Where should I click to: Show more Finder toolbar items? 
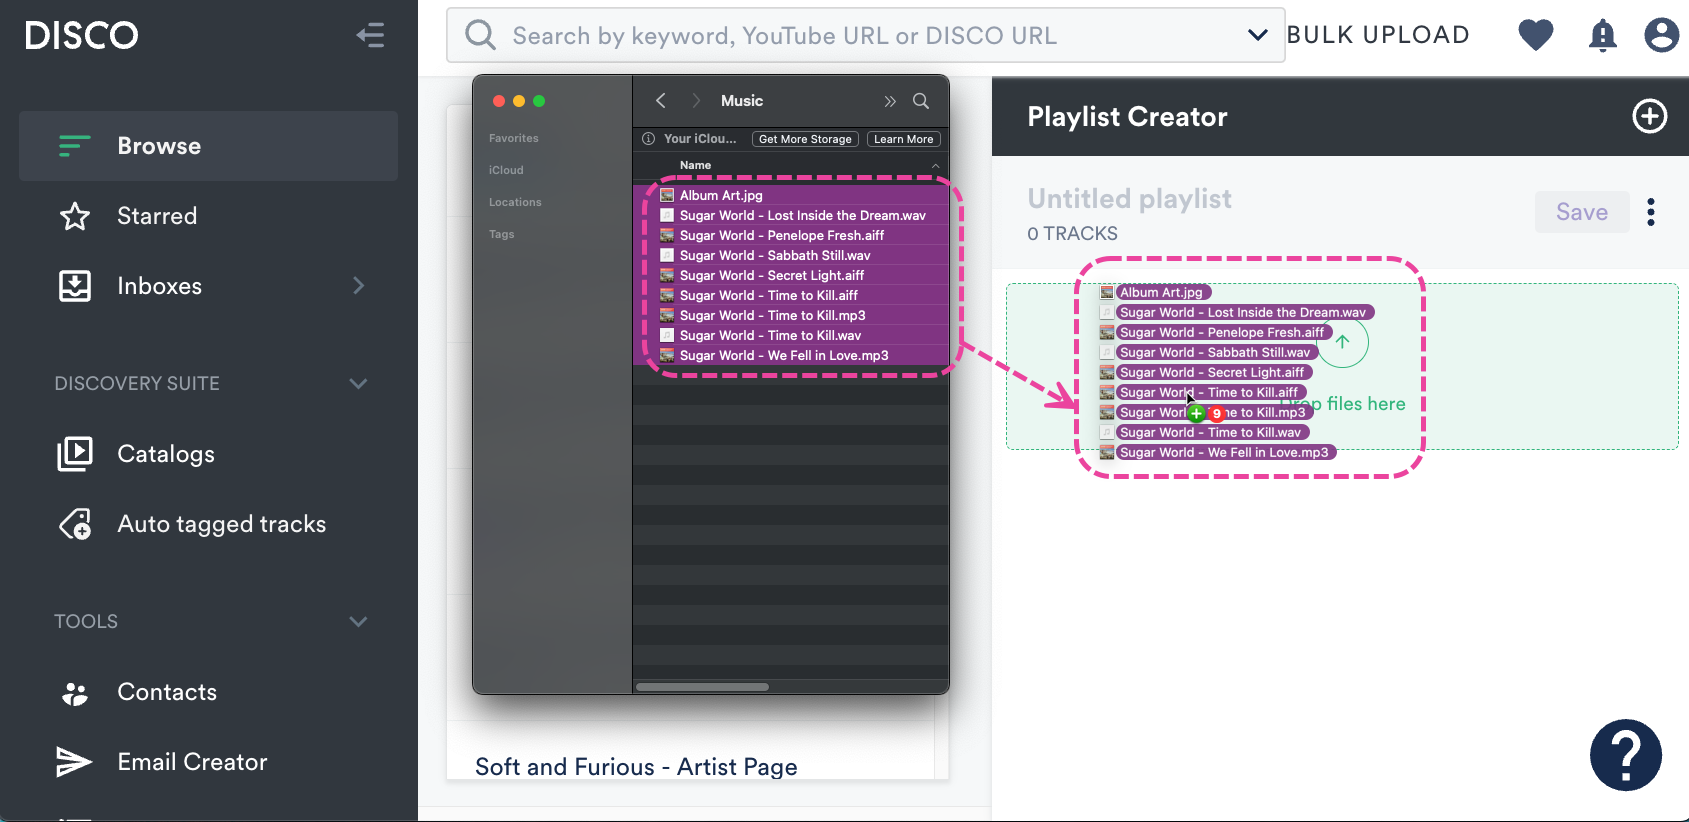pyautogui.click(x=890, y=101)
